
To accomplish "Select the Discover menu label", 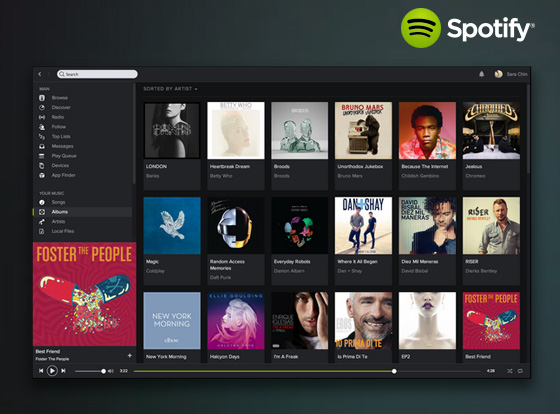I will [x=61, y=107].
